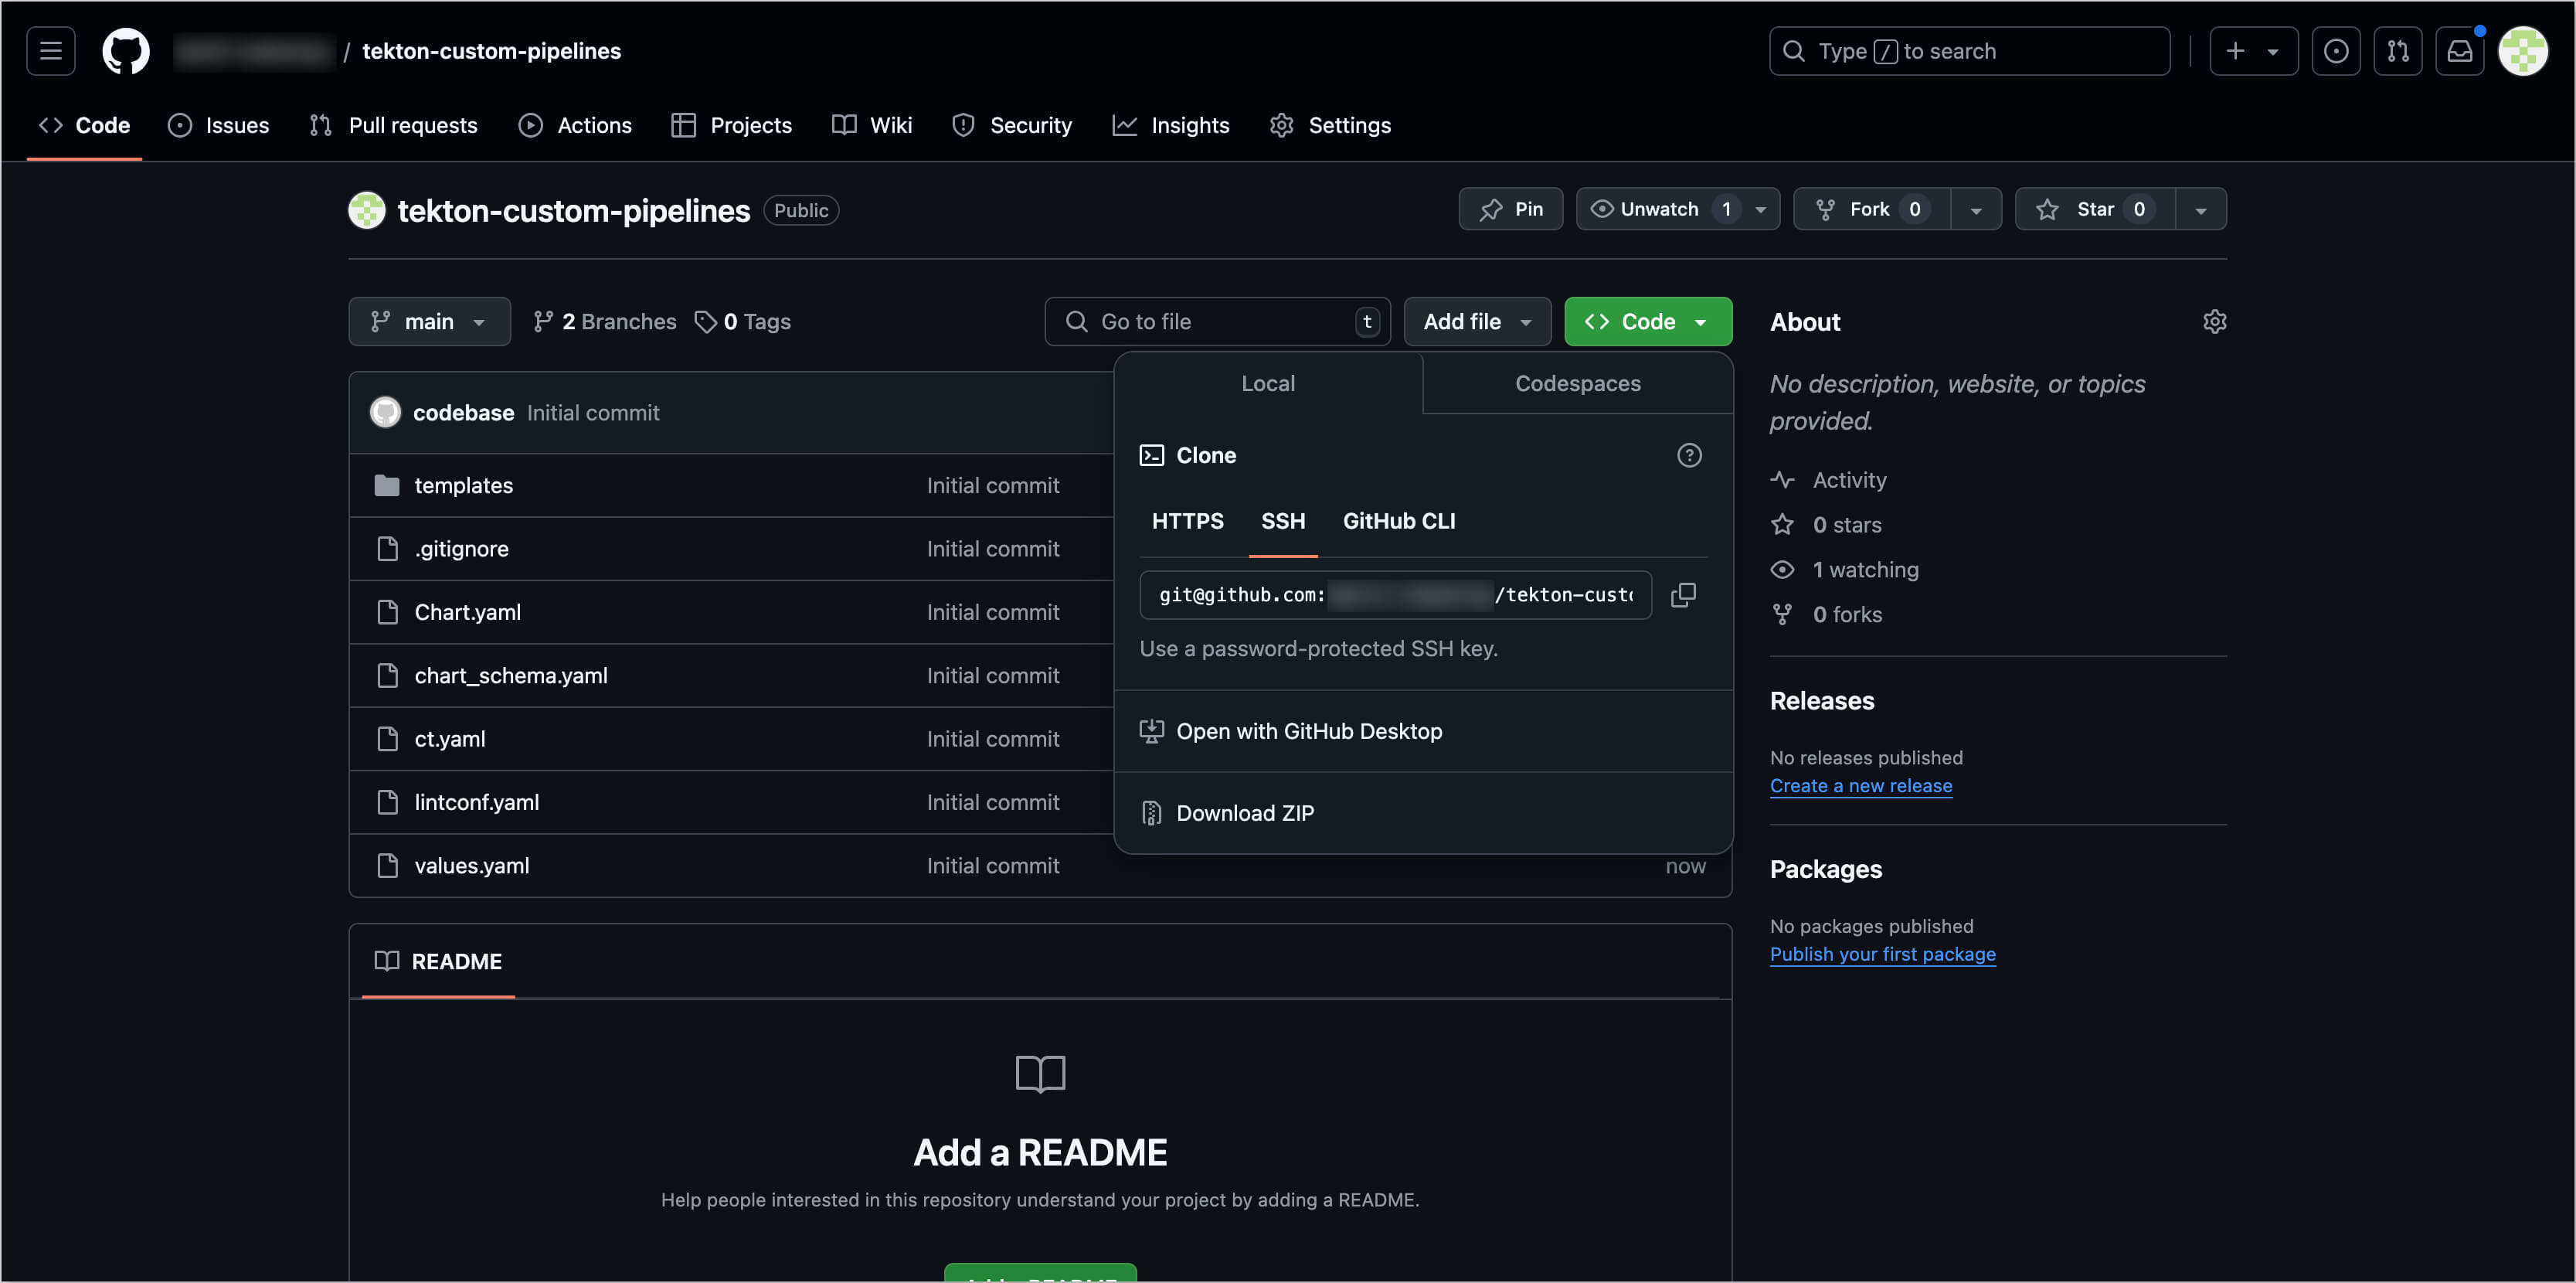Open the GitHub home page via the logo
Image resolution: width=2576 pixels, height=1283 pixels.
tap(125, 51)
